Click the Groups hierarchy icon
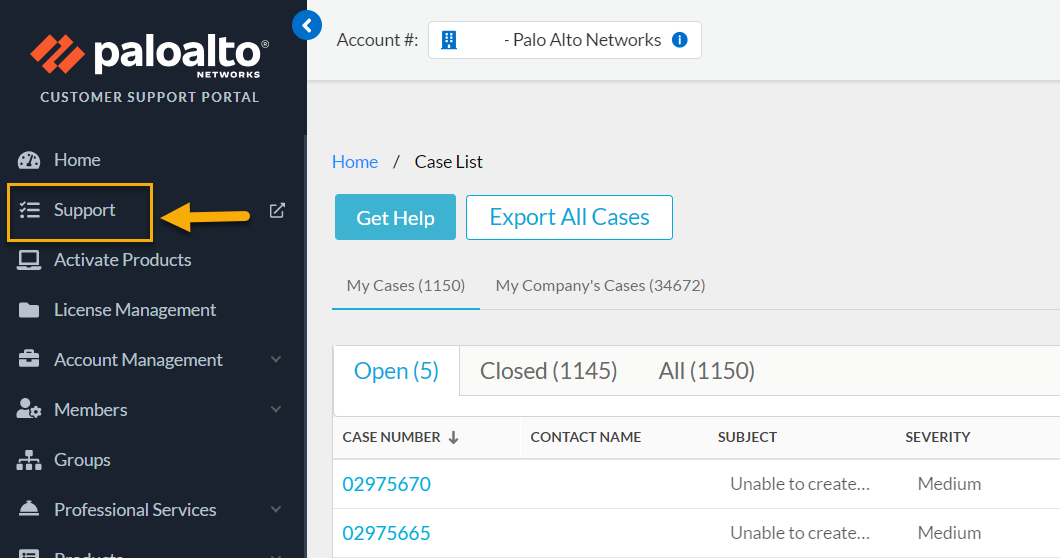 click(29, 460)
